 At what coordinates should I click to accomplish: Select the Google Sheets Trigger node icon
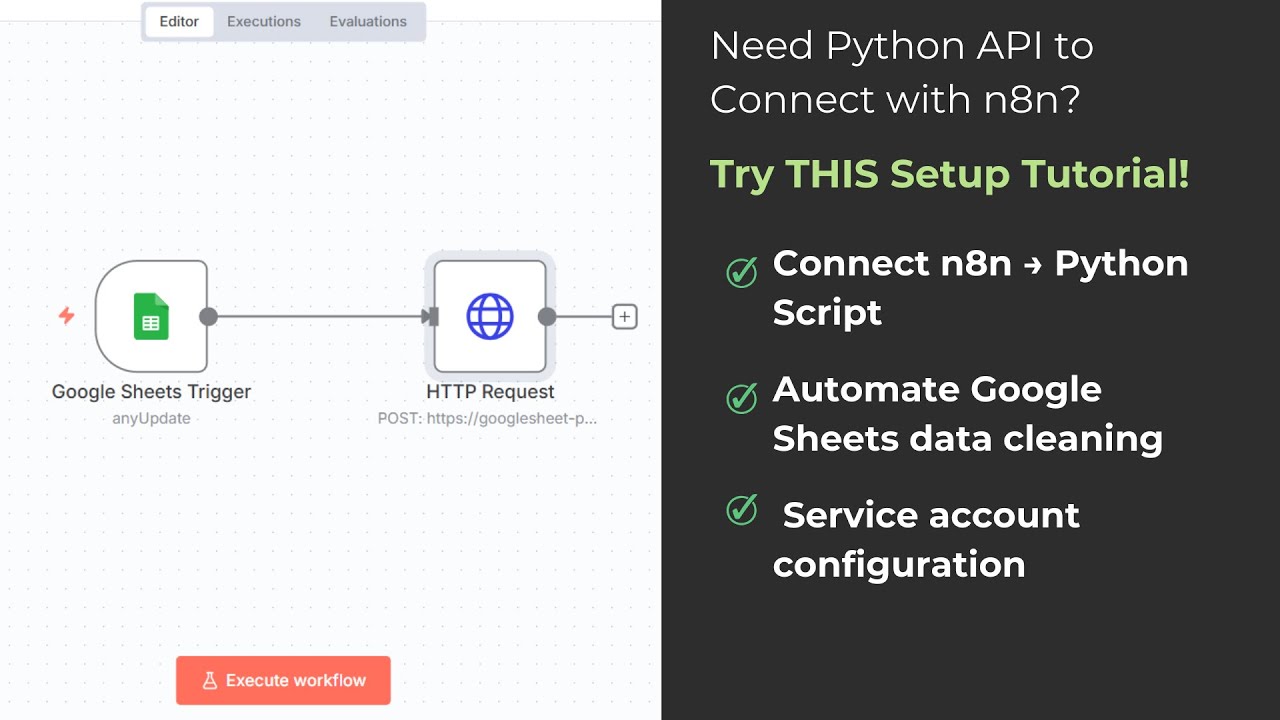click(x=152, y=316)
